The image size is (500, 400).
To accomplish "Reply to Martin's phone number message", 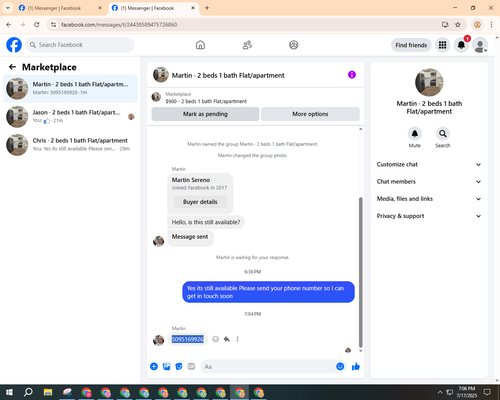I will [x=227, y=339].
